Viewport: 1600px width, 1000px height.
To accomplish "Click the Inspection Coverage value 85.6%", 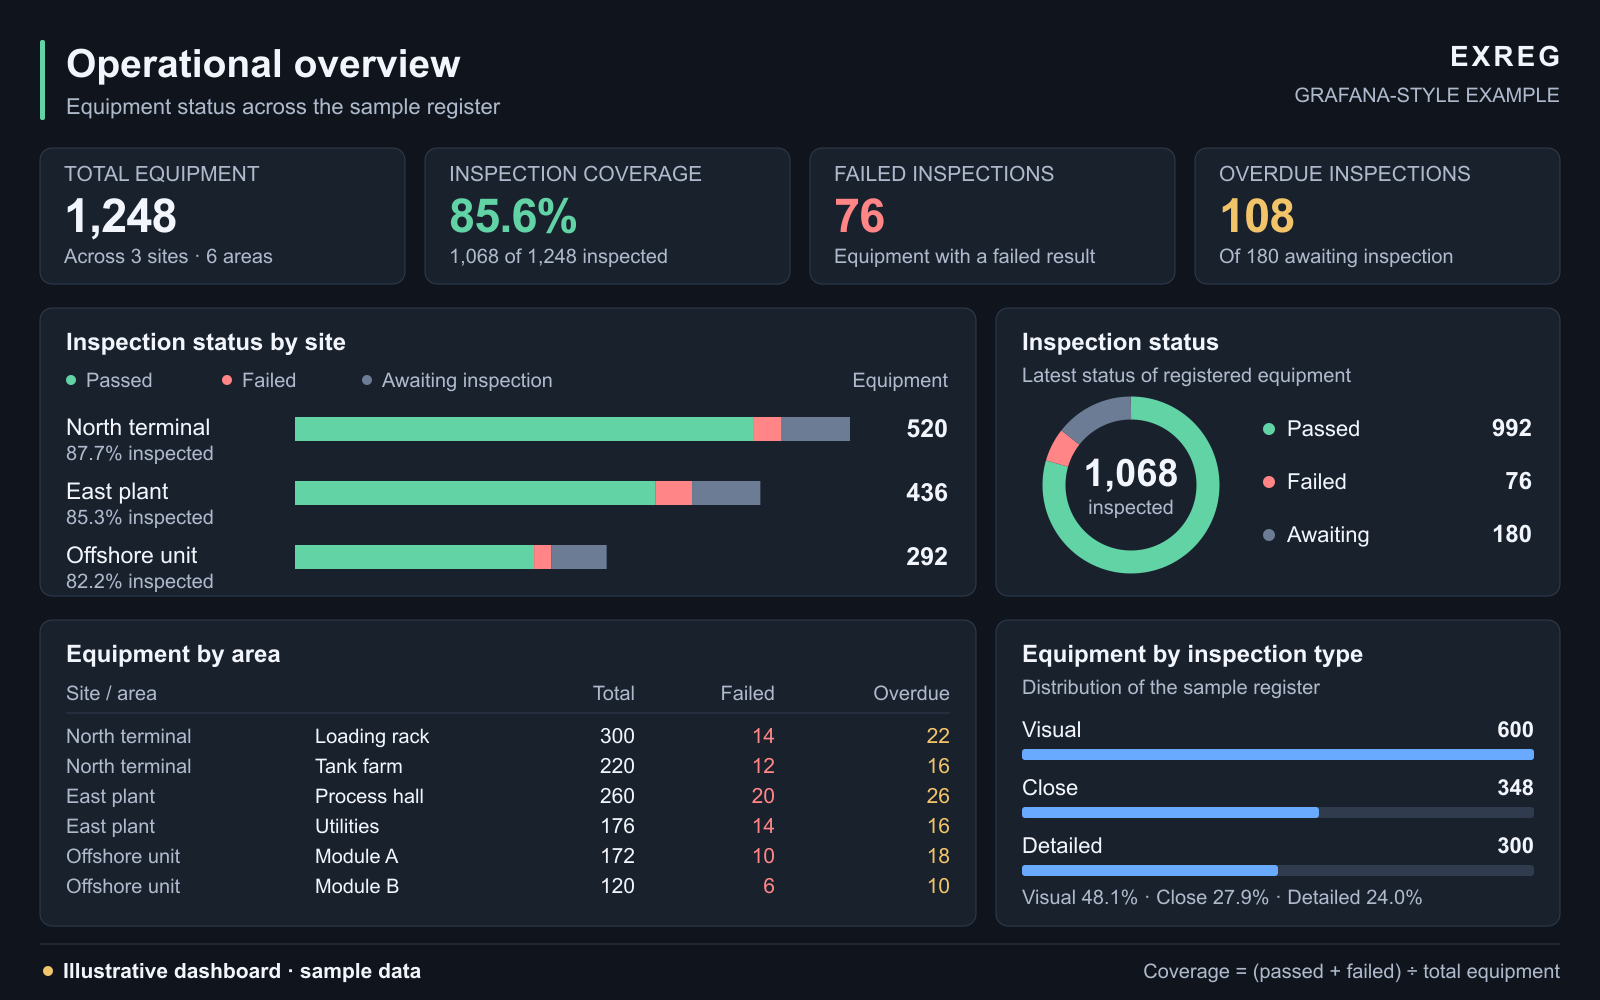I will point(513,216).
